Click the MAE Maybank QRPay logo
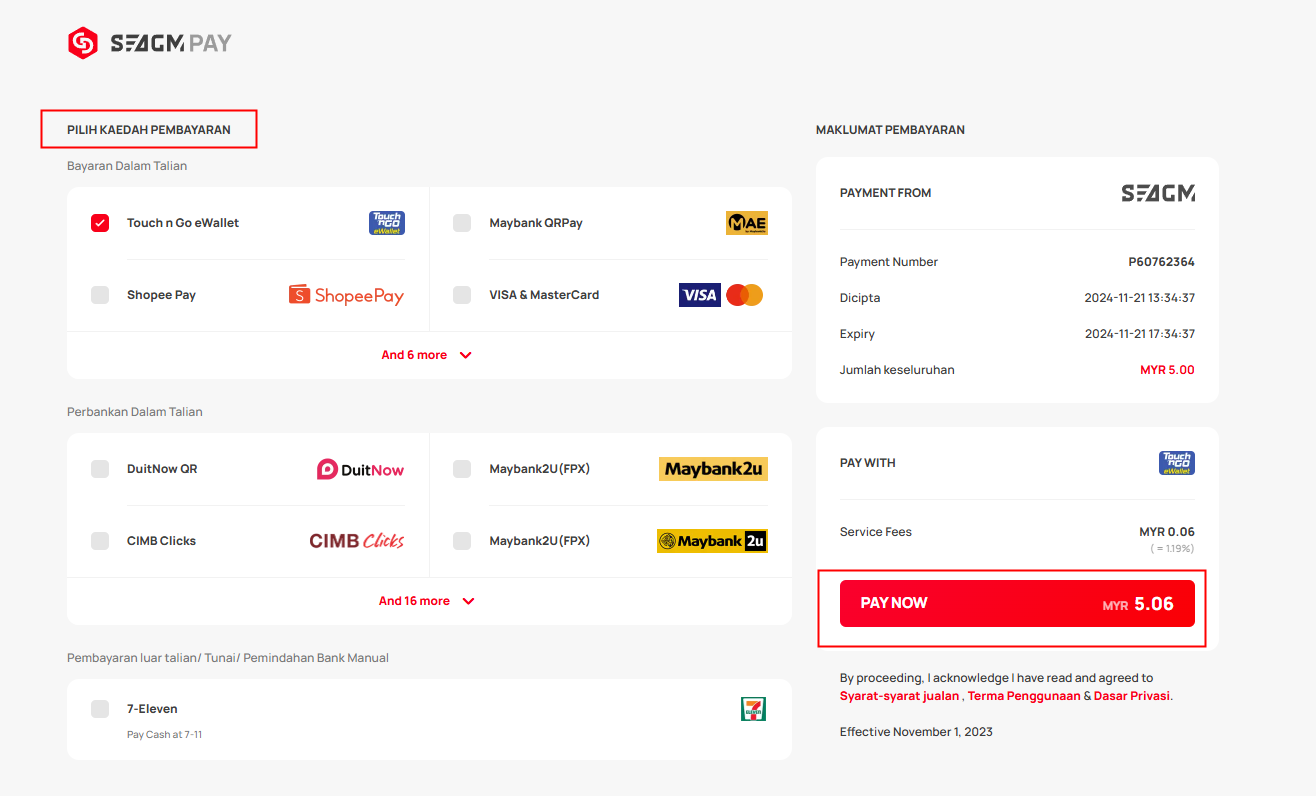 [746, 223]
